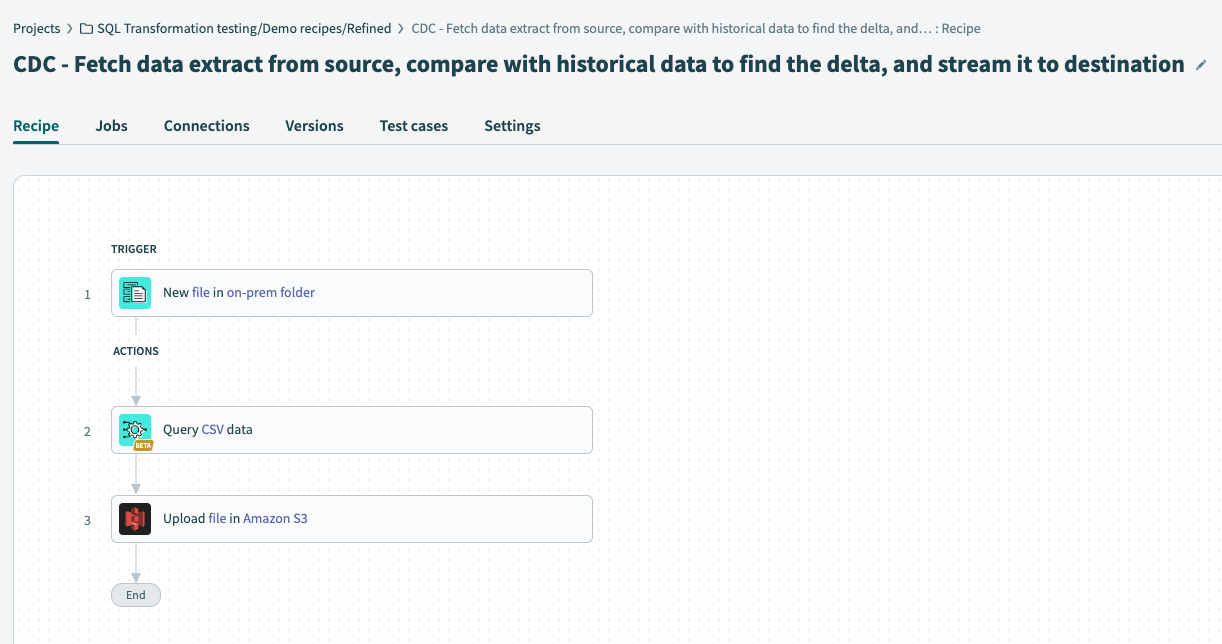Click step number 1 beside the trigger
The width and height of the screenshot is (1222, 644).
point(87,294)
